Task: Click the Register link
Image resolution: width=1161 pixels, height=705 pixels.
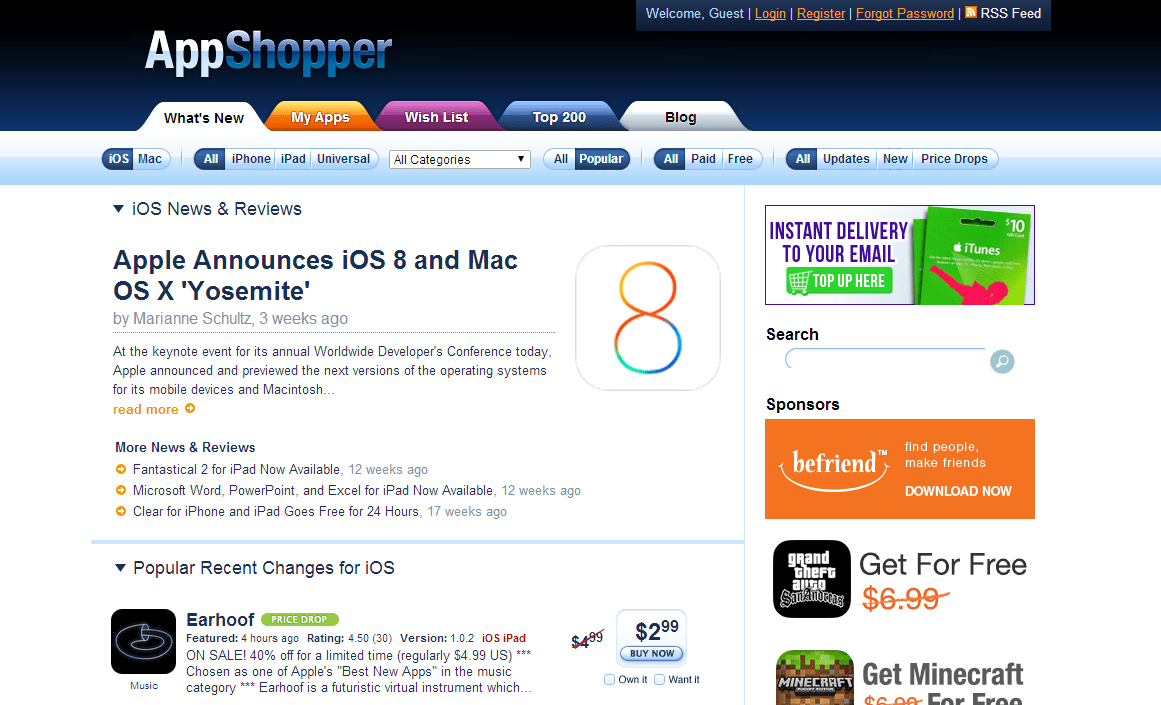Action: (820, 13)
